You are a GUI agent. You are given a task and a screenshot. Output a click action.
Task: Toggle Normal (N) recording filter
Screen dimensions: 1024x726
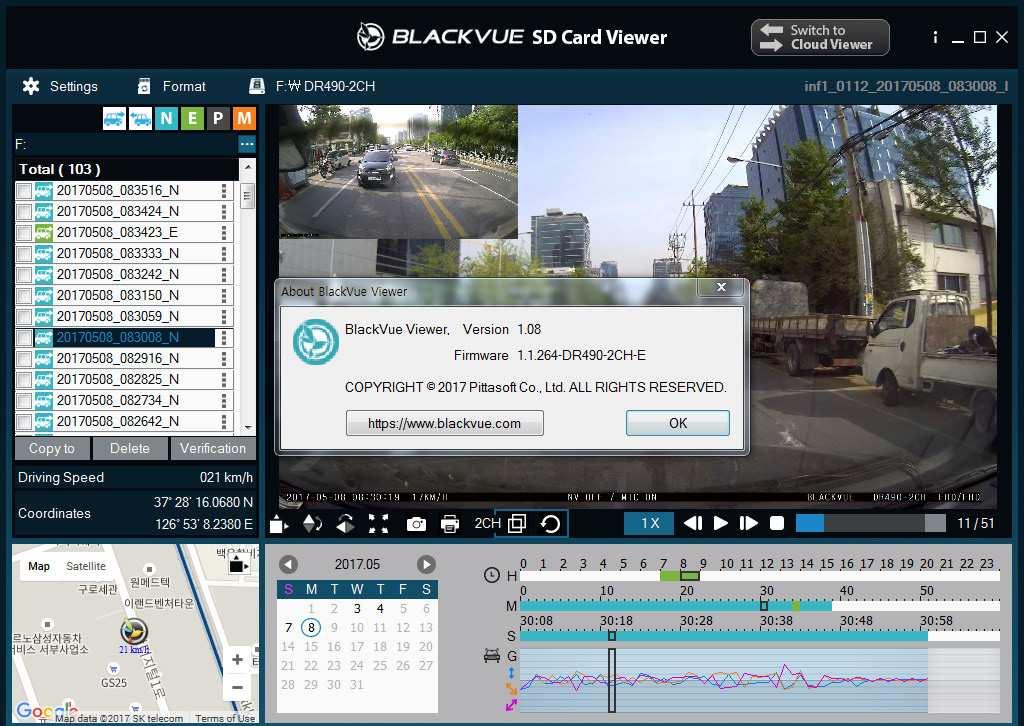pos(167,118)
